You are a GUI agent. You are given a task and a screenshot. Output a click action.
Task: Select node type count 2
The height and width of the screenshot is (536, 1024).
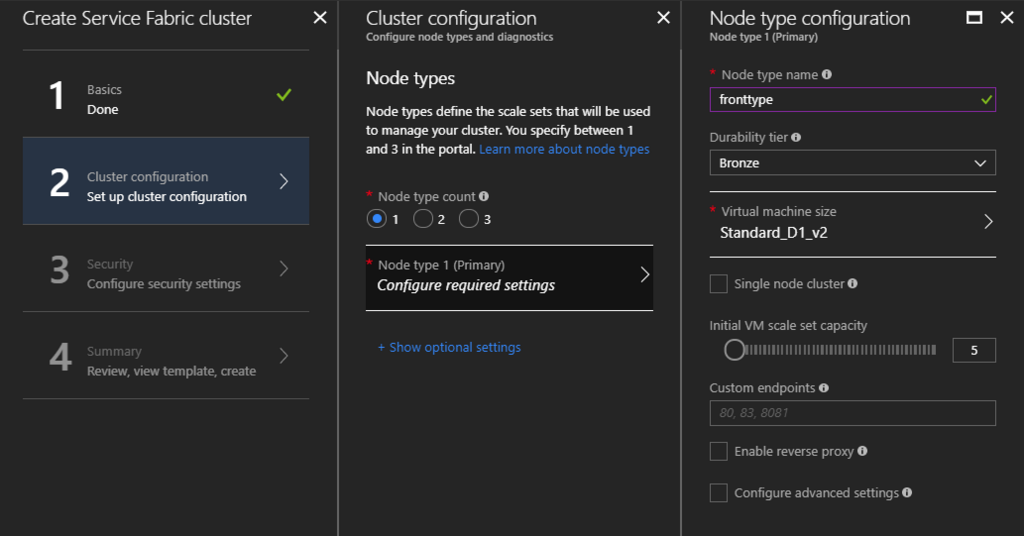[x=423, y=219]
